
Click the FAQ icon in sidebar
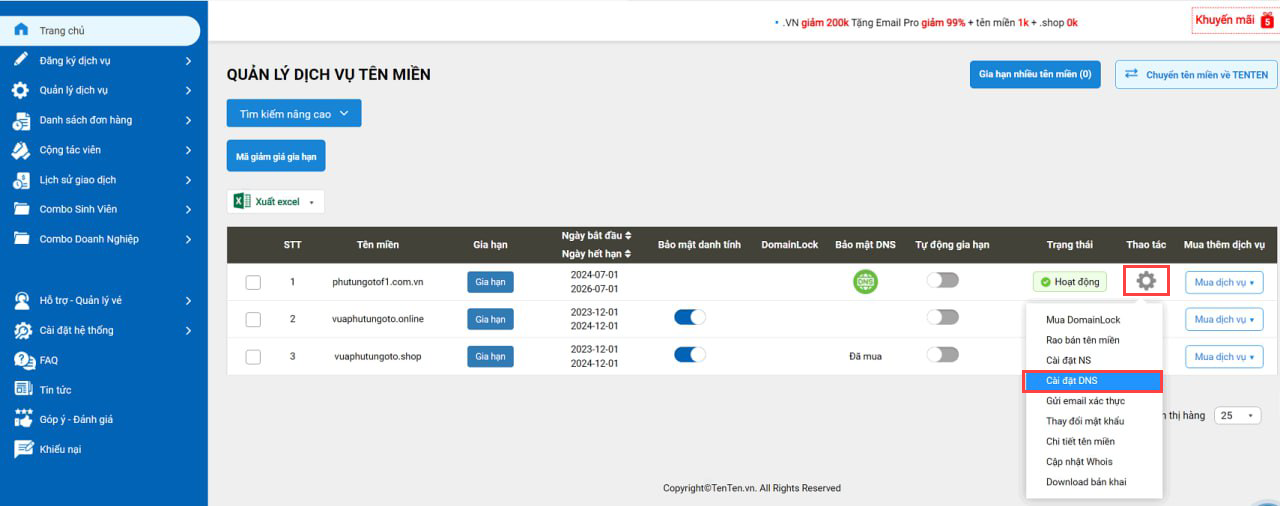[23, 360]
